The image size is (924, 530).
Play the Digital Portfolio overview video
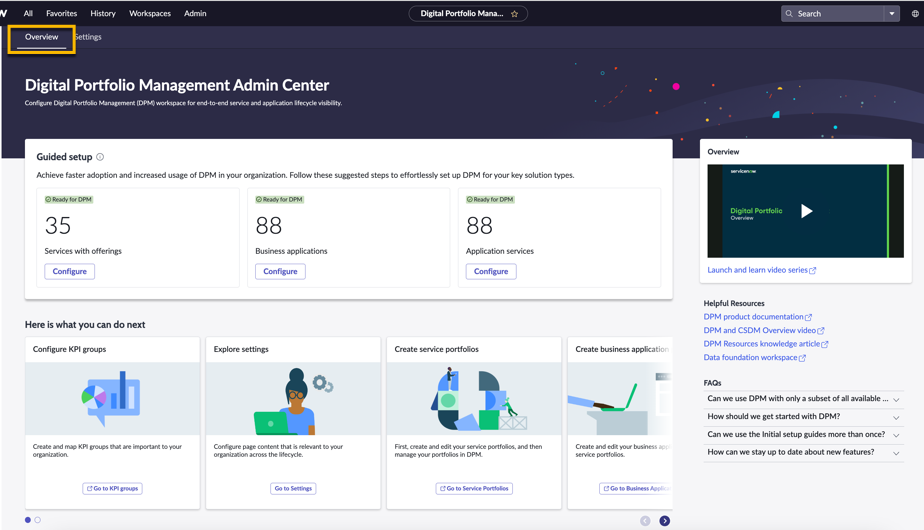(806, 211)
